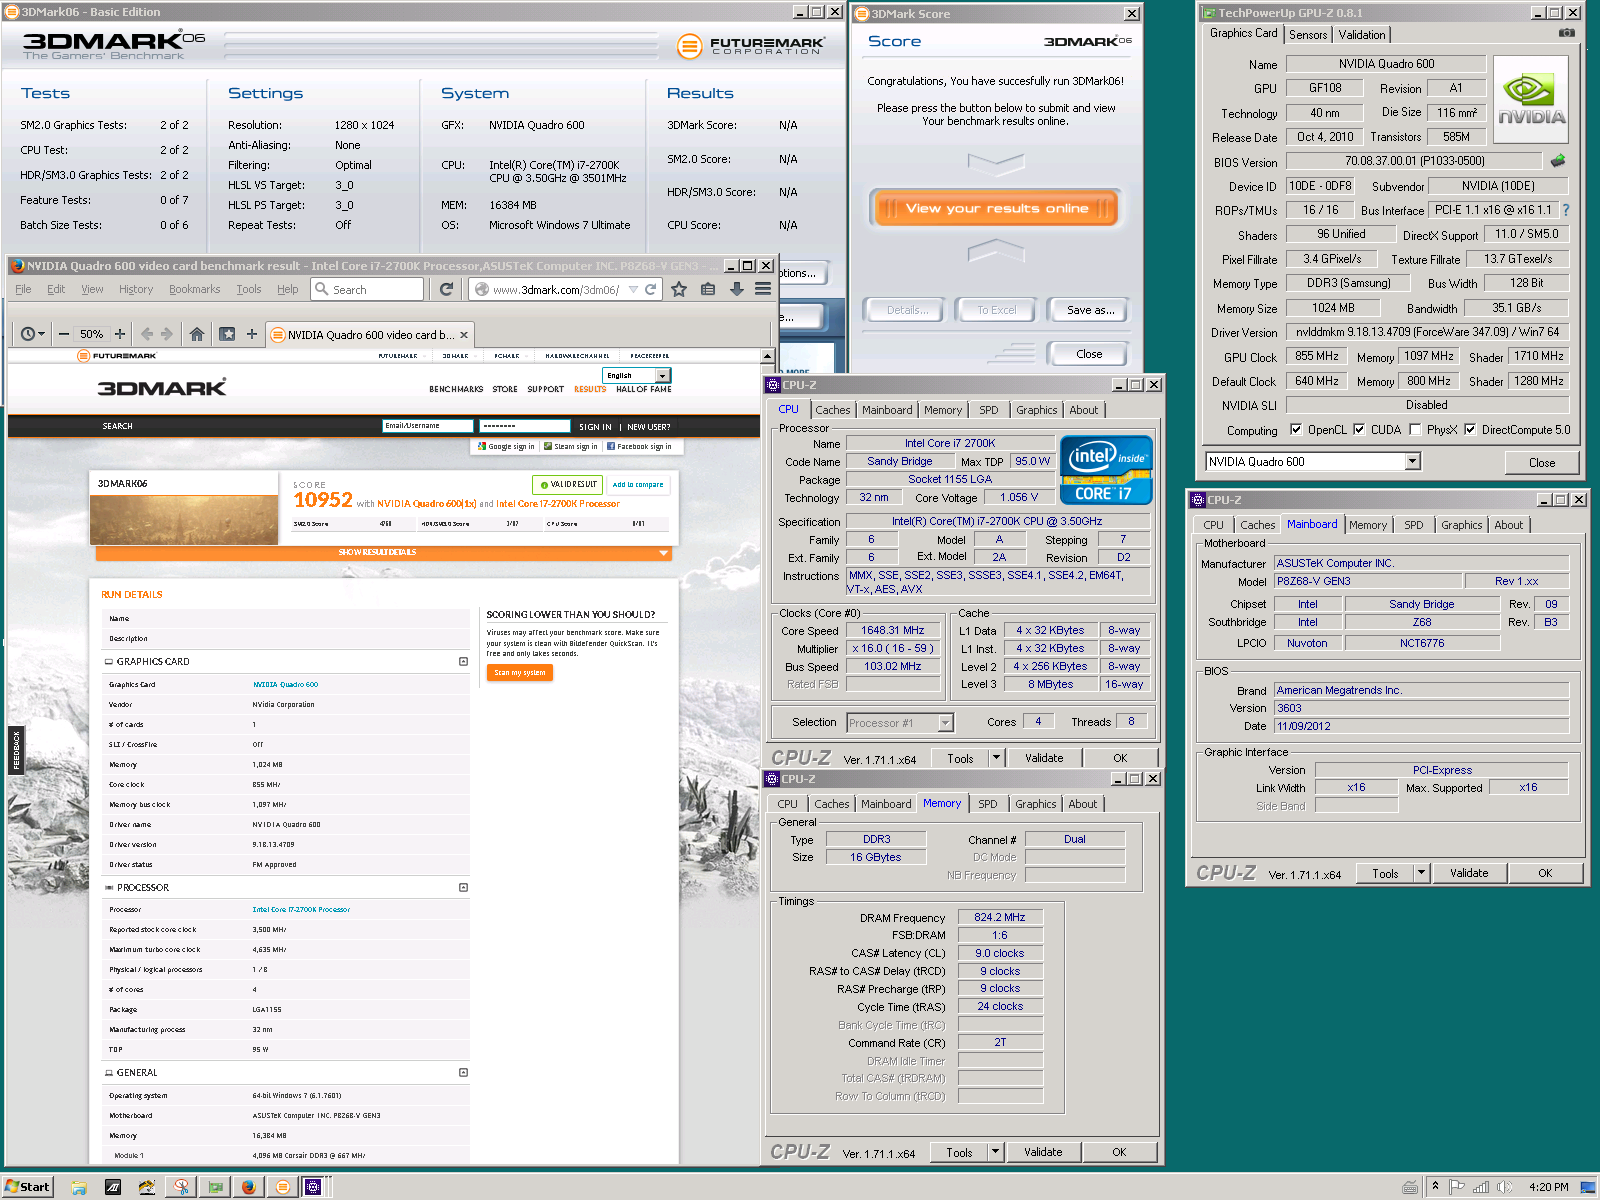Click the orange Scan my system button
This screenshot has height=1200, width=1600.
point(520,673)
